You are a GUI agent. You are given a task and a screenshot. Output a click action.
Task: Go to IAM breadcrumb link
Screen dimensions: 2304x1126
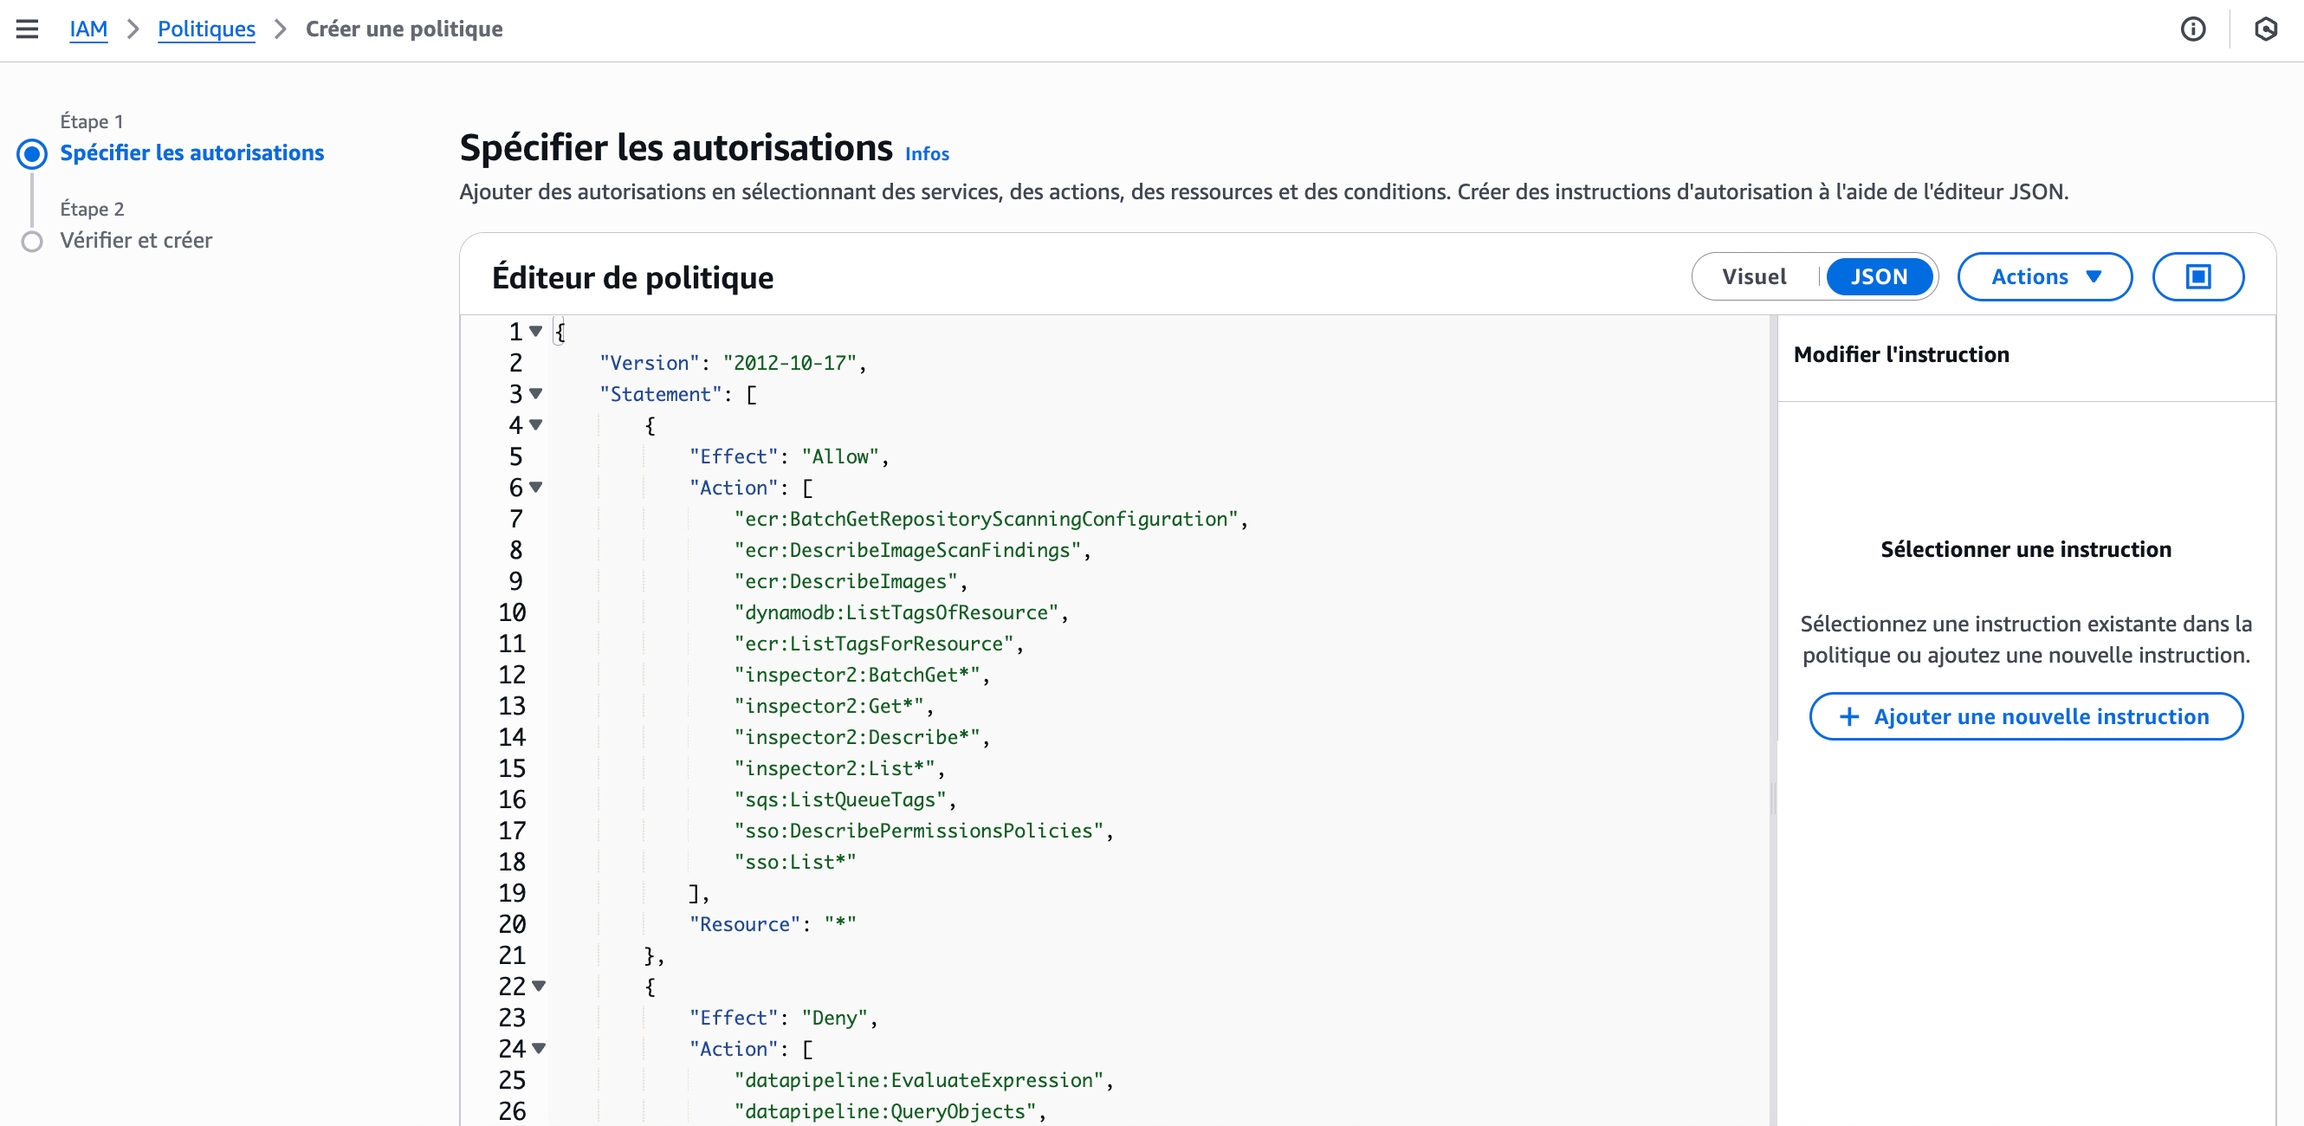pyautogui.click(x=88, y=29)
